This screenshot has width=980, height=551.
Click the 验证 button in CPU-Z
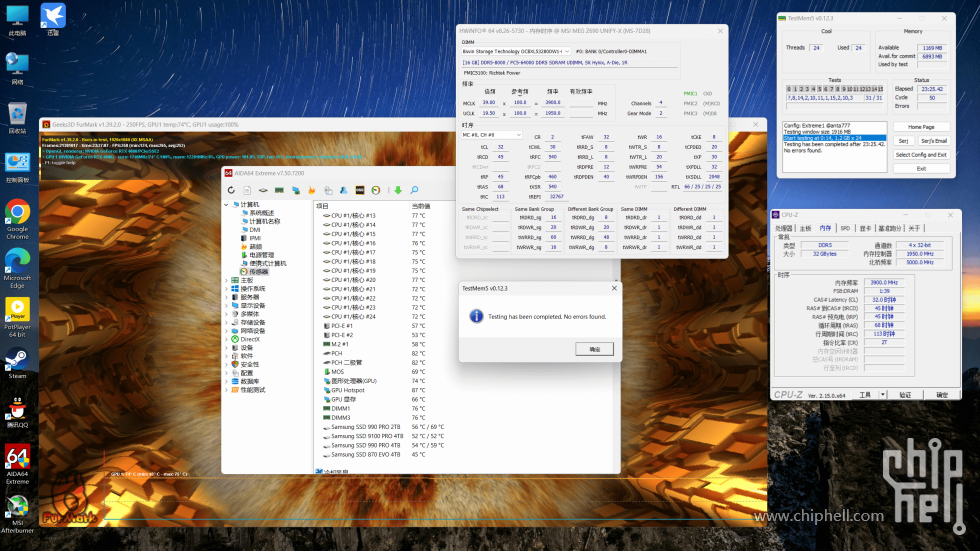905,395
